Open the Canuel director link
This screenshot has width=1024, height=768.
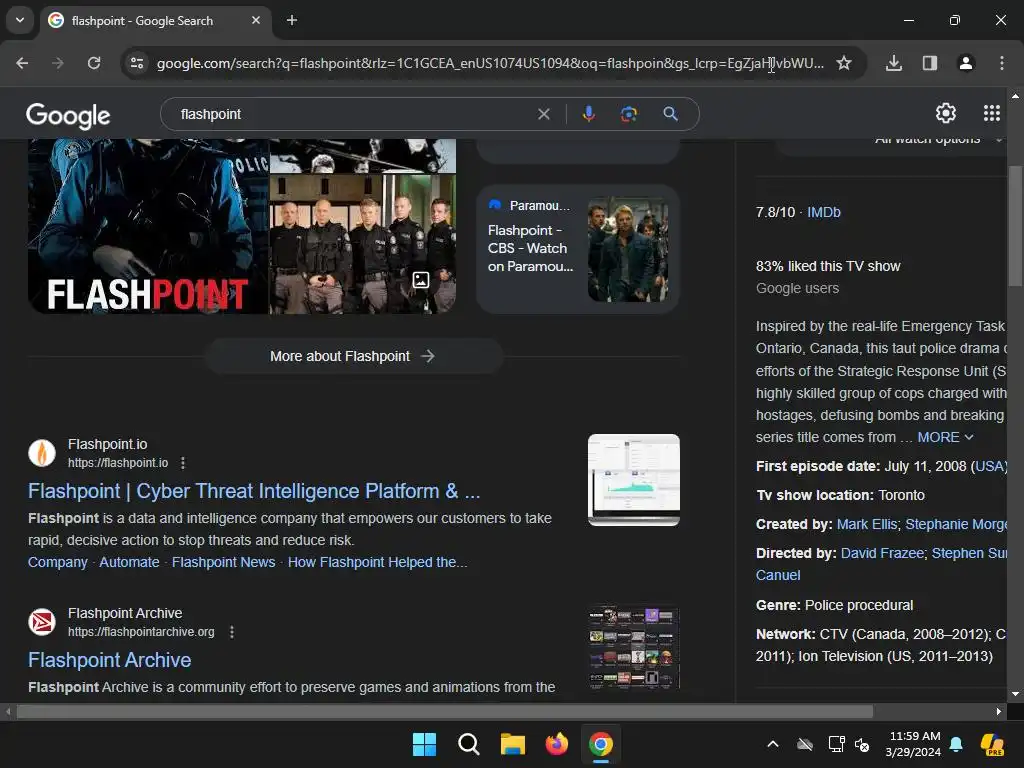[x=778, y=575]
